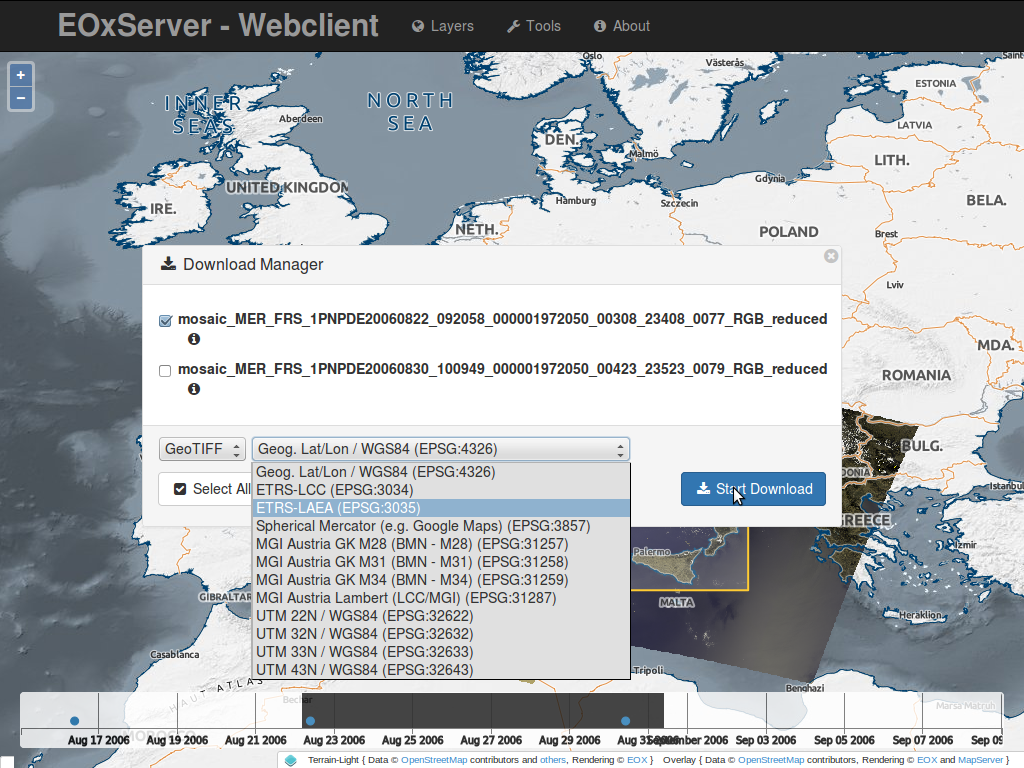Click the timeline dot near Aug 17 2006
The height and width of the screenshot is (768, 1024).
(x=74, y=721)
